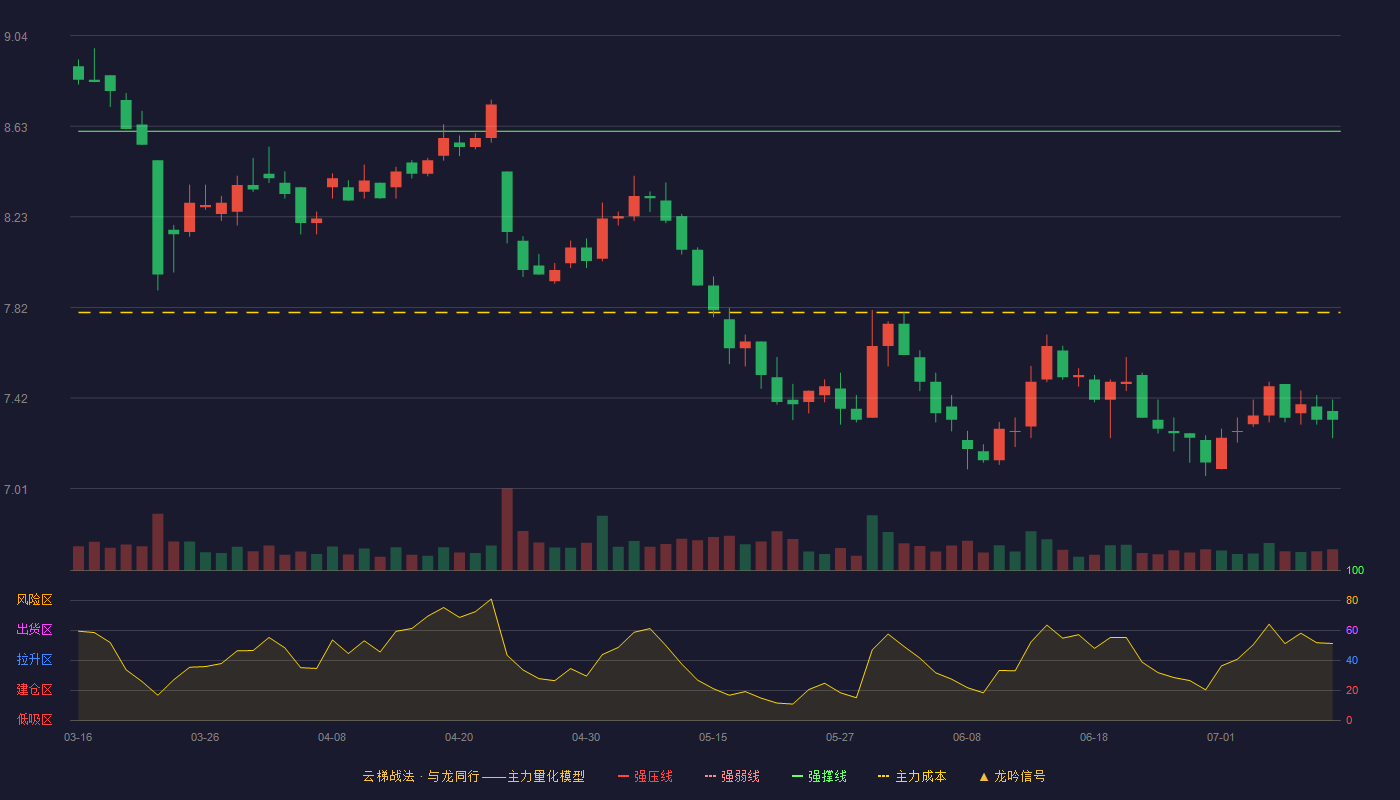The image size is (1400, 800).
Task: Select the 出货区 zone label
Action: tap(34, 630)
